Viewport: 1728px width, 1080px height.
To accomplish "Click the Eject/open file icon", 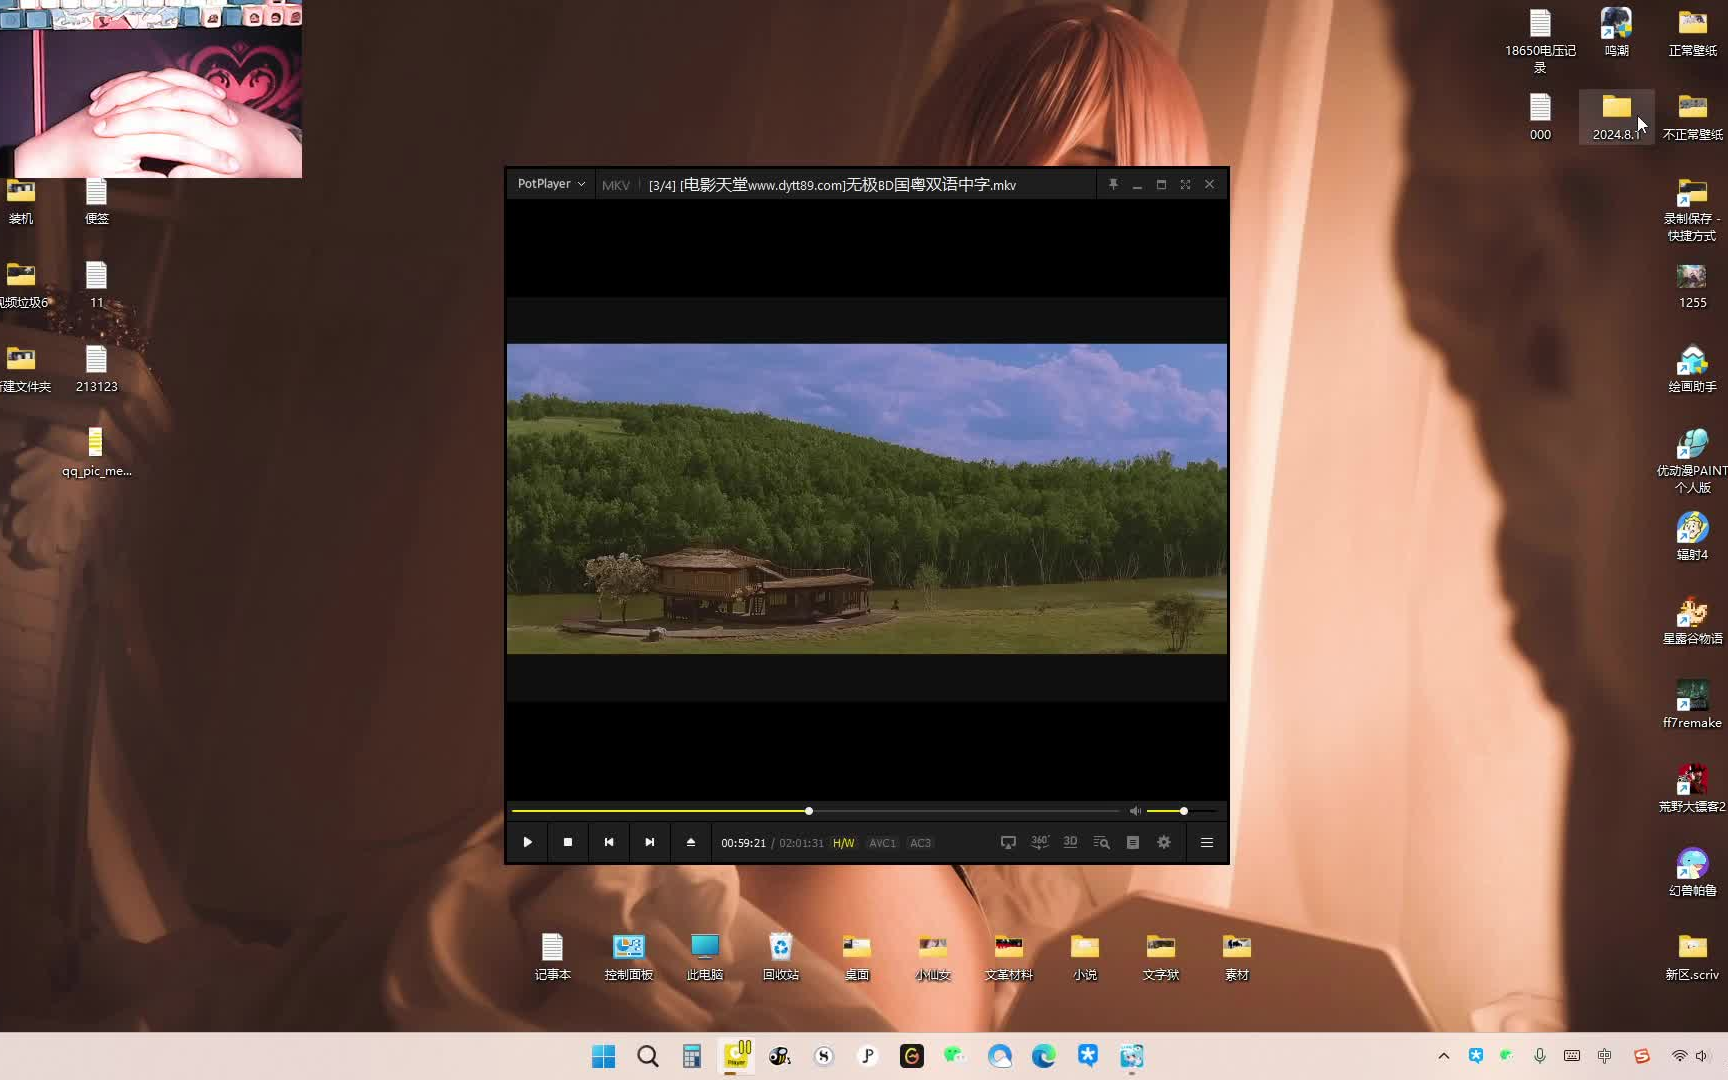I will [691, 842].
